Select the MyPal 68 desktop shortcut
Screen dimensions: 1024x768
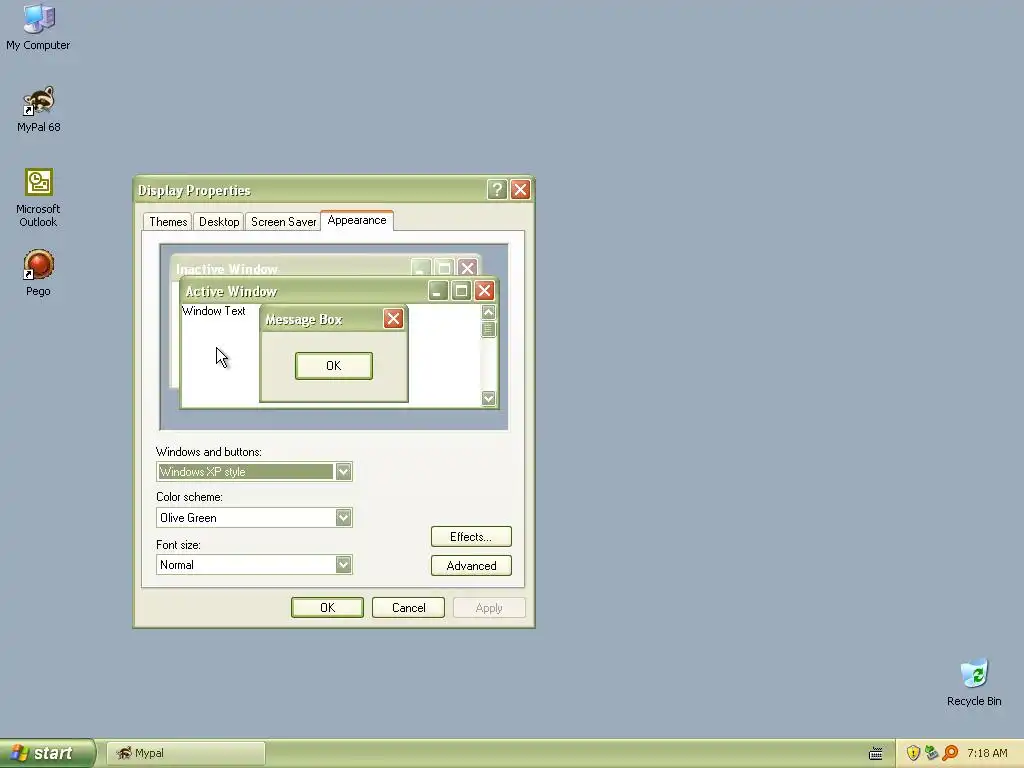click(39, 109)
